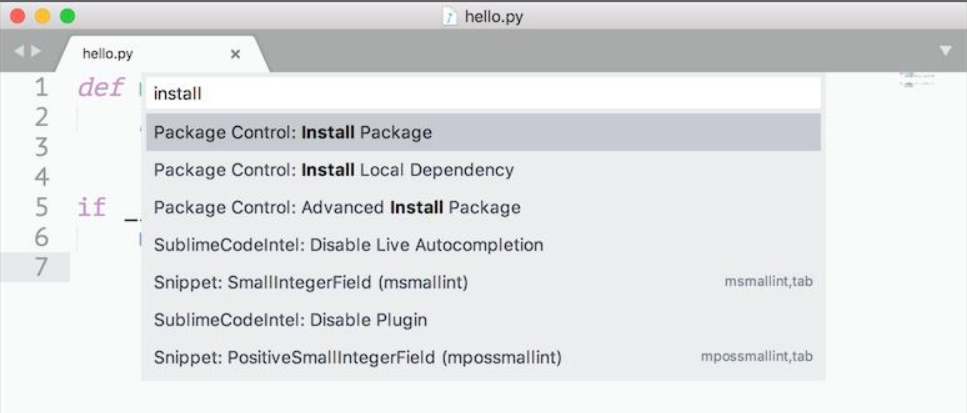Click the back tab navigation arrow

[19, 50]
